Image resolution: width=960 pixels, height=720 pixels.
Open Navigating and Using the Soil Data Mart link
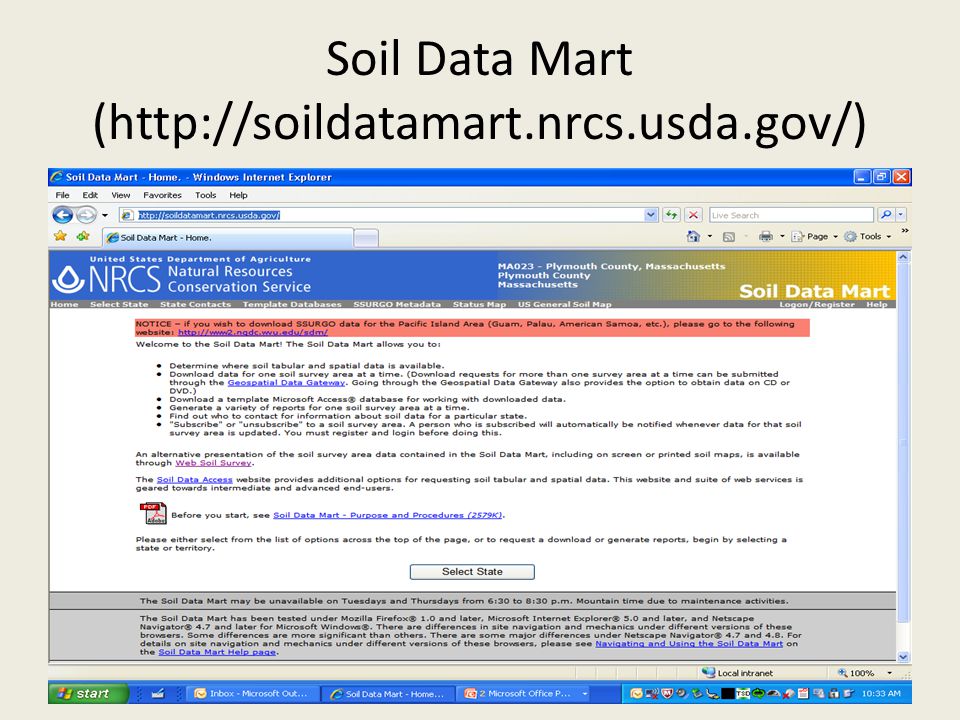click(x=689, y=643)
